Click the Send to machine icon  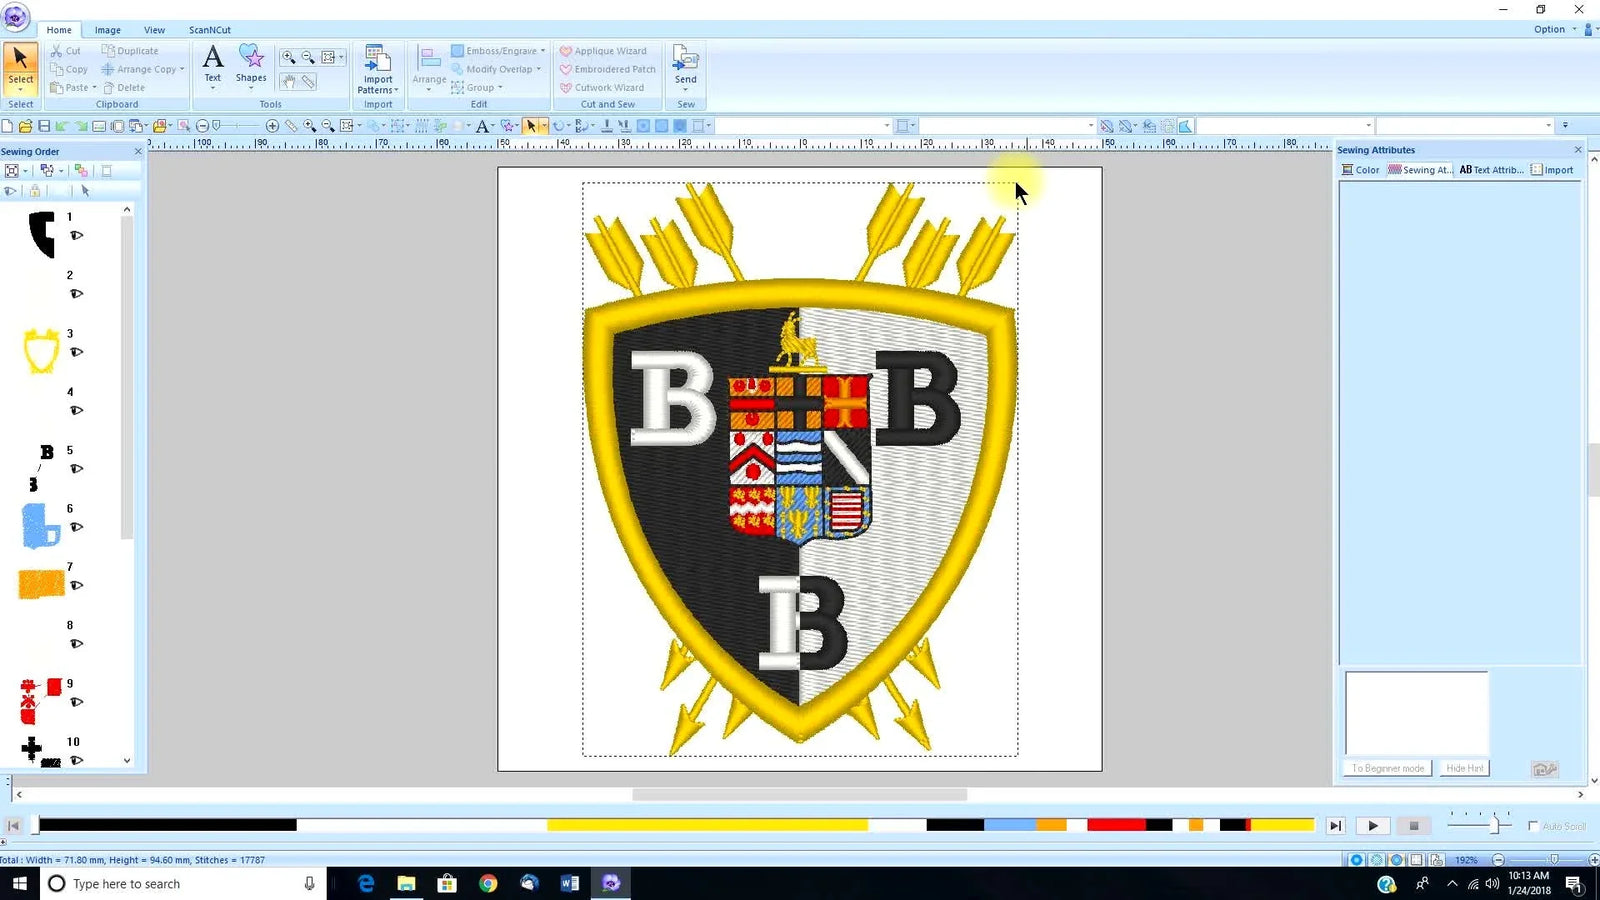point(685,64)
